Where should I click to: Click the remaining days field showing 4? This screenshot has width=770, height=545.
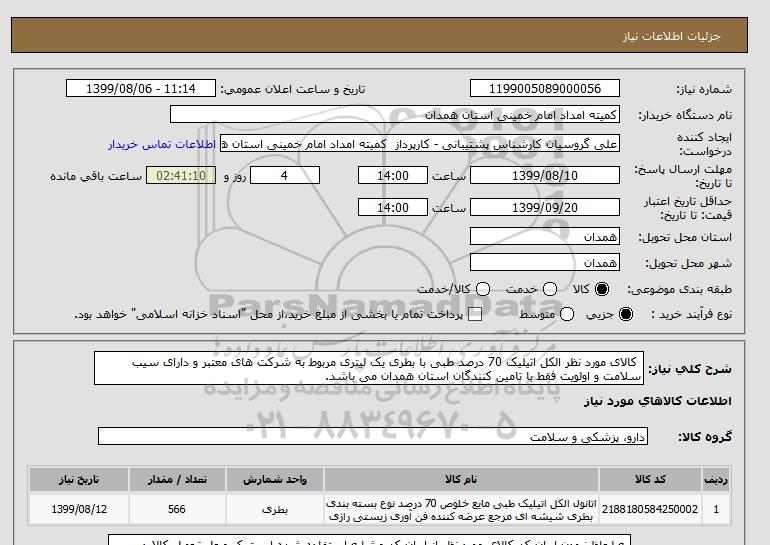[285, 175]
